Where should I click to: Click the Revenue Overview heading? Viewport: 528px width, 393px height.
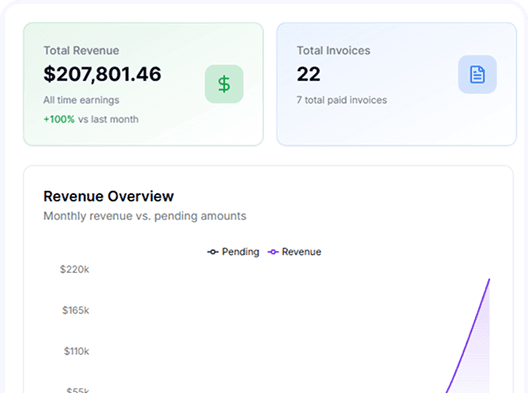(108, 196)
